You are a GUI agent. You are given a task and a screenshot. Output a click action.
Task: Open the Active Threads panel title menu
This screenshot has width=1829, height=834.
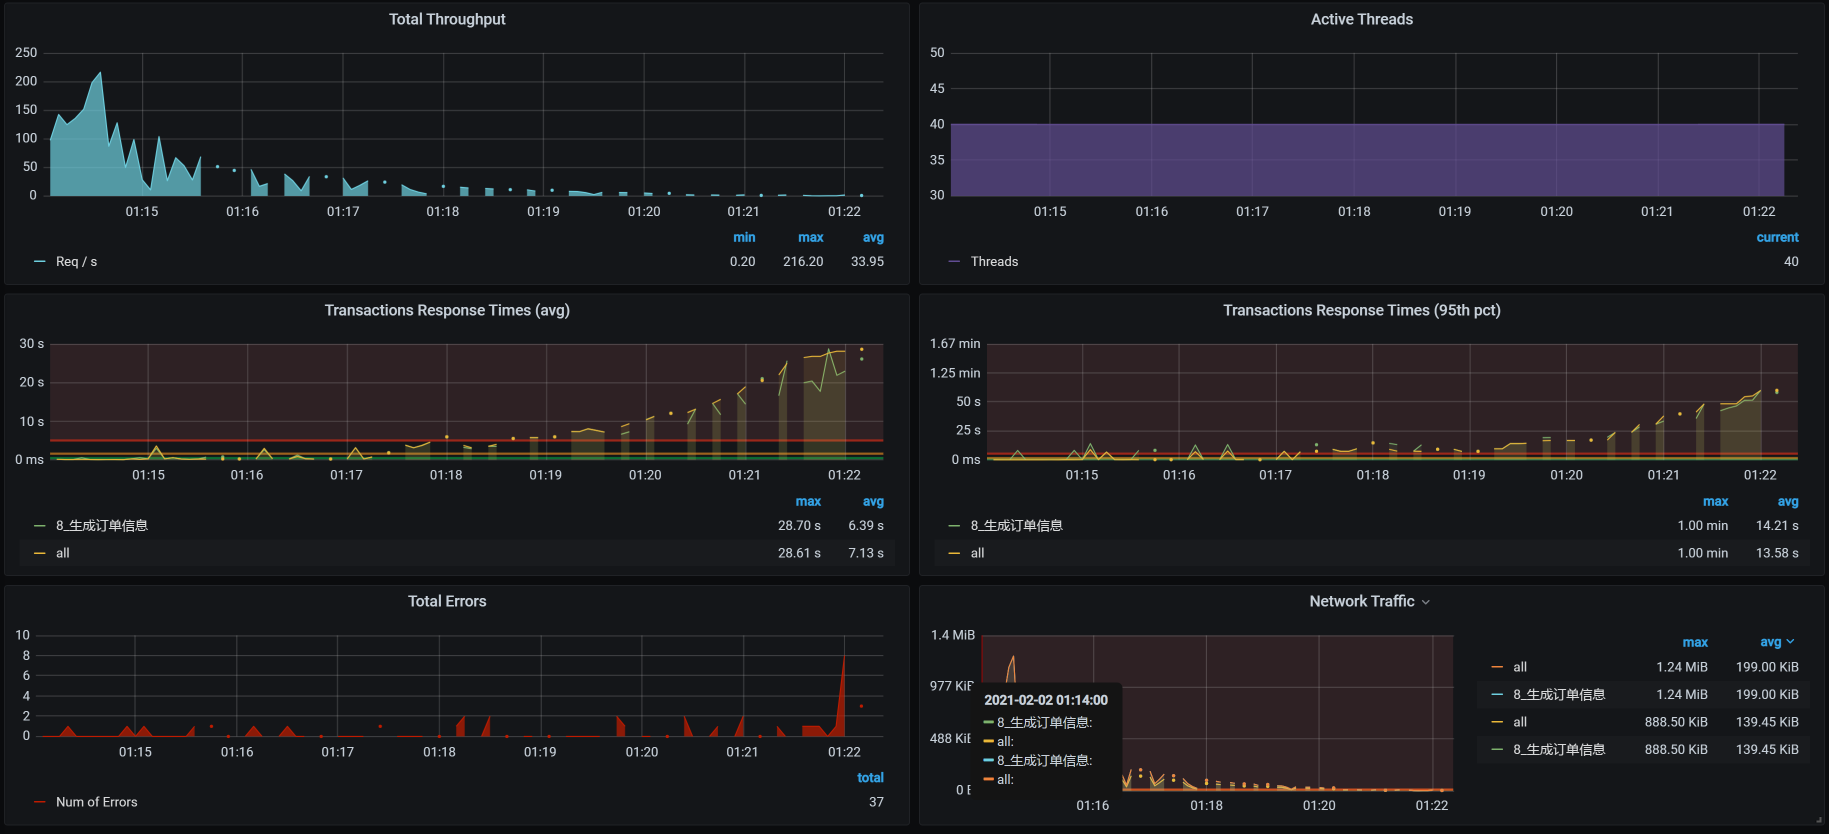[1361, 19]
